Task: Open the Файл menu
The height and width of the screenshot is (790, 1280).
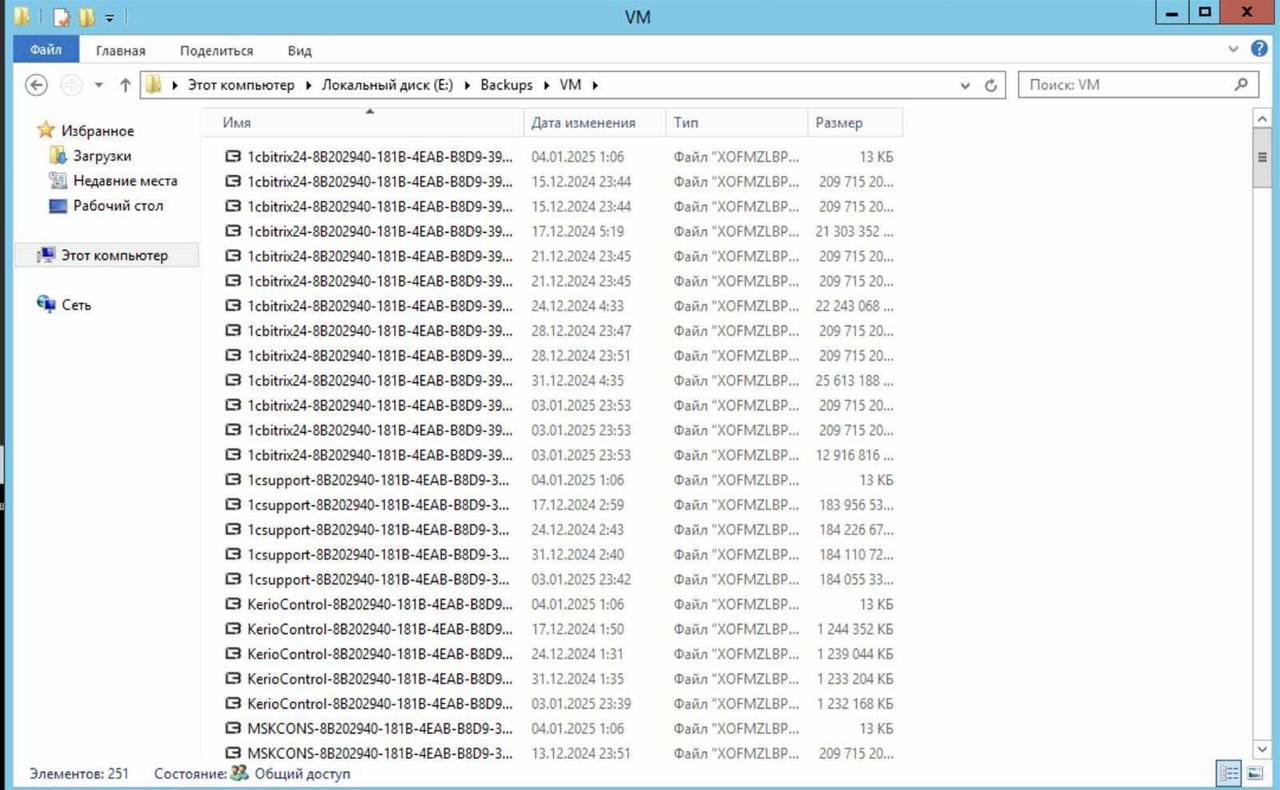Action: click(x=46, y=50)
